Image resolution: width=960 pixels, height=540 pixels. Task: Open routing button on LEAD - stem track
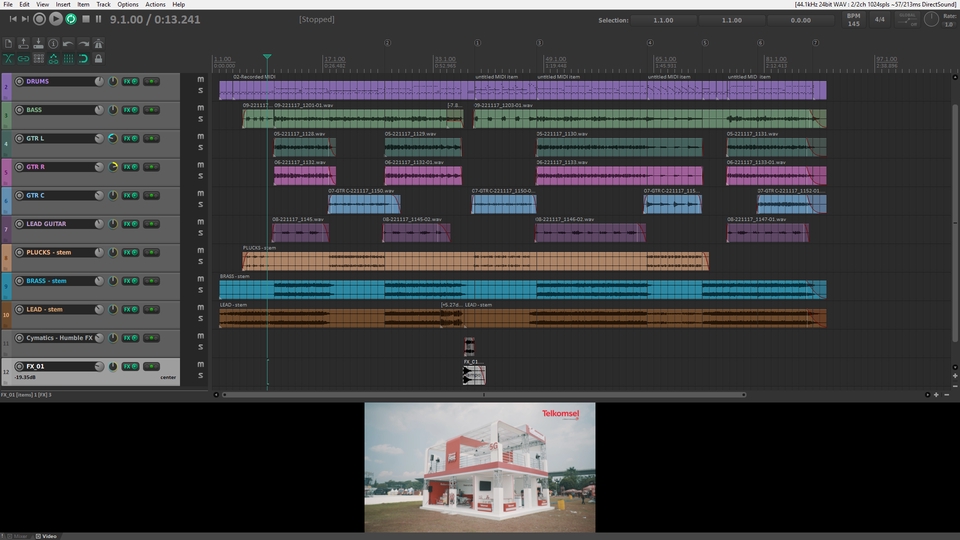tap(151, 309)
